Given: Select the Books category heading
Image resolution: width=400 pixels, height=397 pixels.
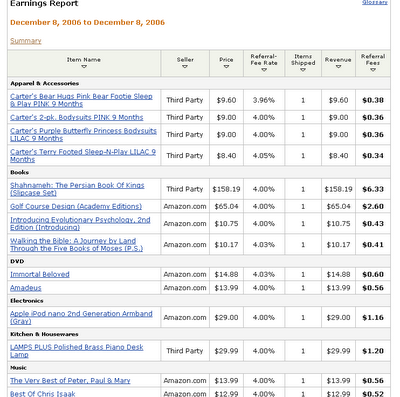Looking at the screenshot, I should pyautogui.click(x=19, y=172).
